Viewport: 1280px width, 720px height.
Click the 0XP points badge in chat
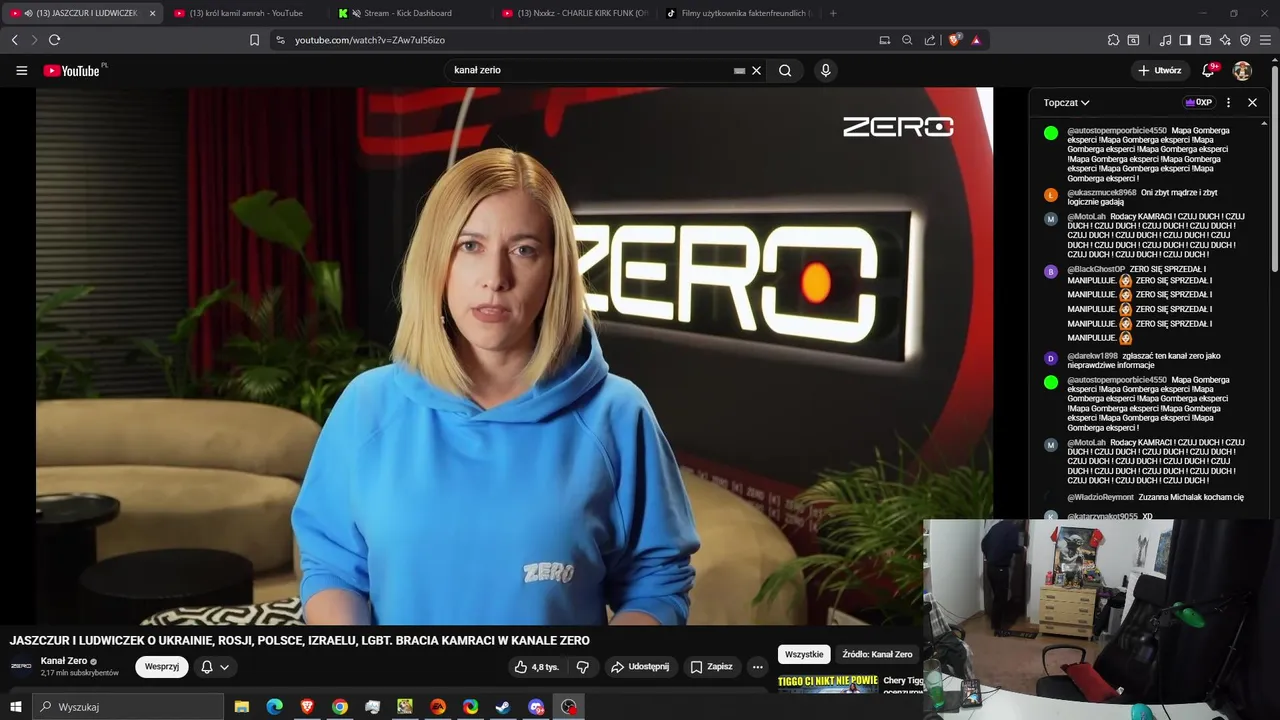(x=1198, y=102)
